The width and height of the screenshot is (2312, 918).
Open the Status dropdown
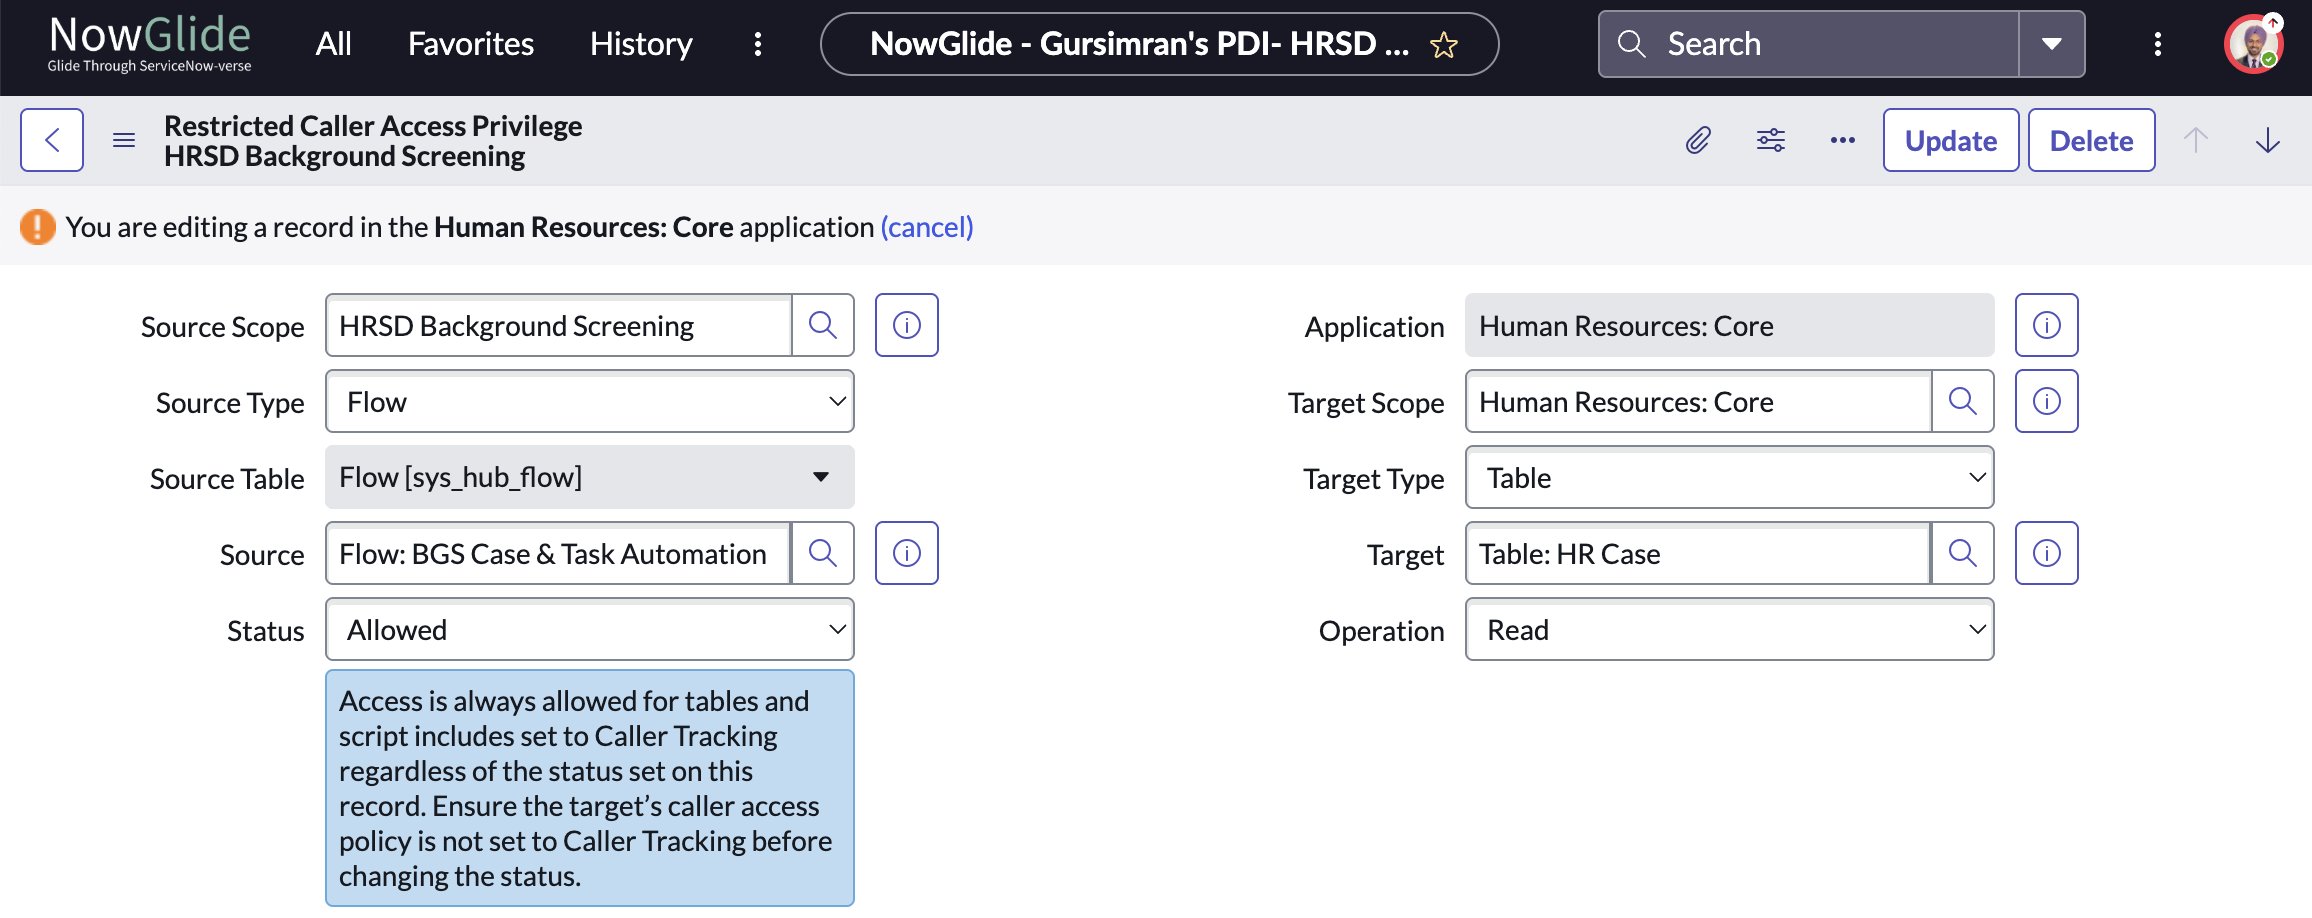[x=590, y=629]
